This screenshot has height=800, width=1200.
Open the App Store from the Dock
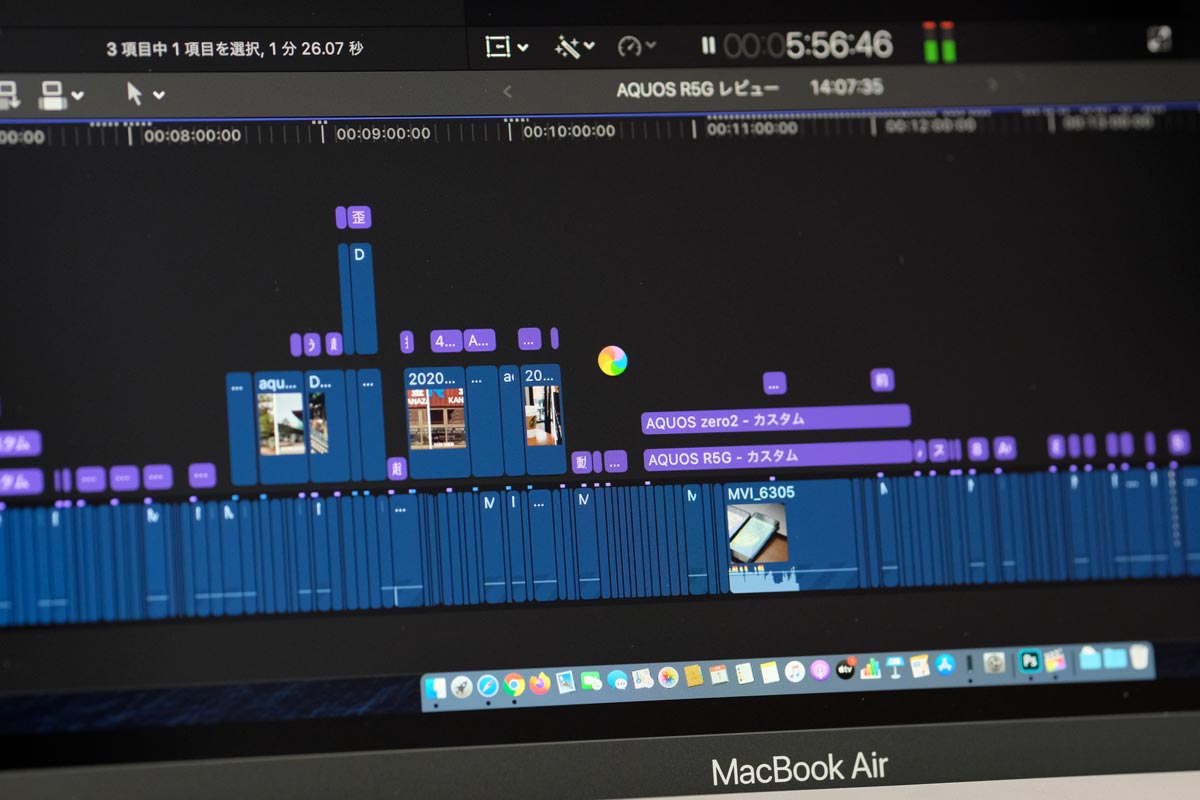pyautogui.click(x=945, y=664)
